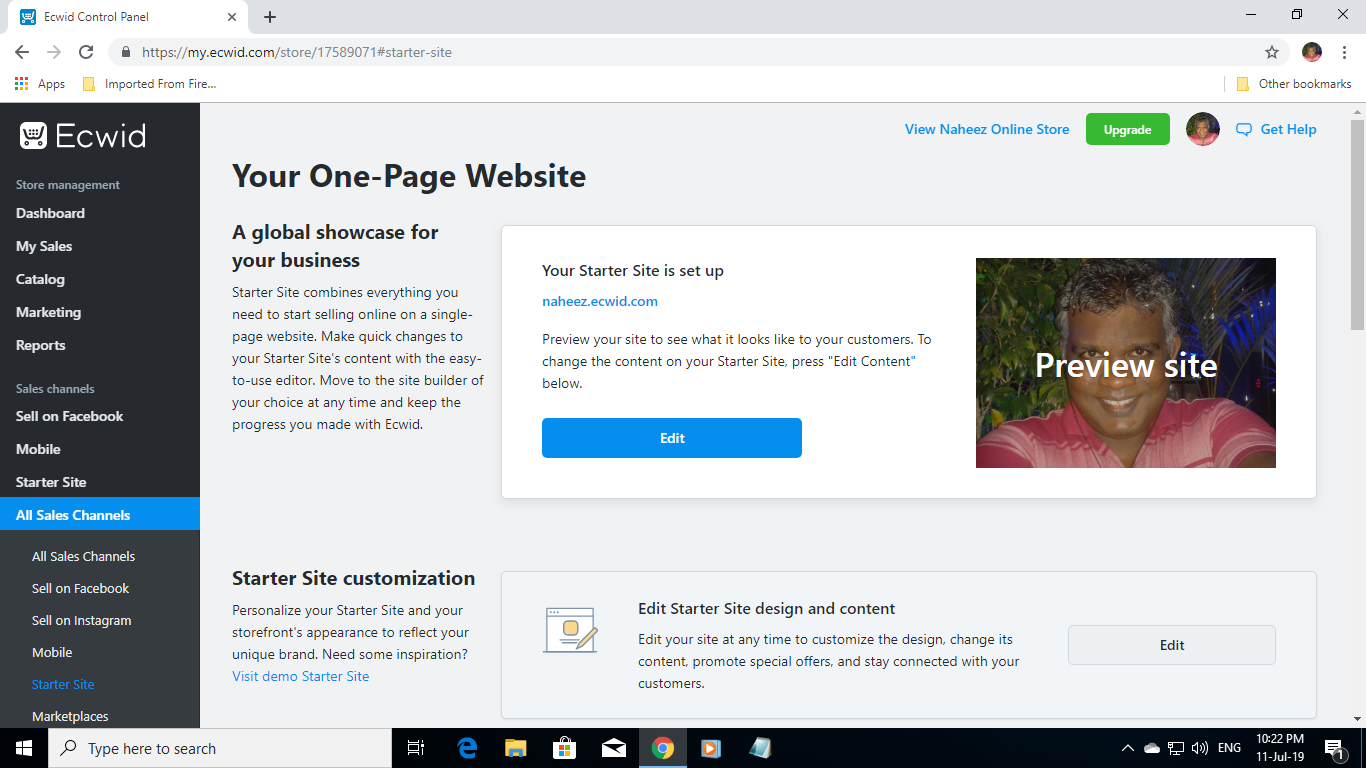The image size is (1366, 768).
Task: Select All Sales Channels submenu item
Action: [x=84, y=556]
